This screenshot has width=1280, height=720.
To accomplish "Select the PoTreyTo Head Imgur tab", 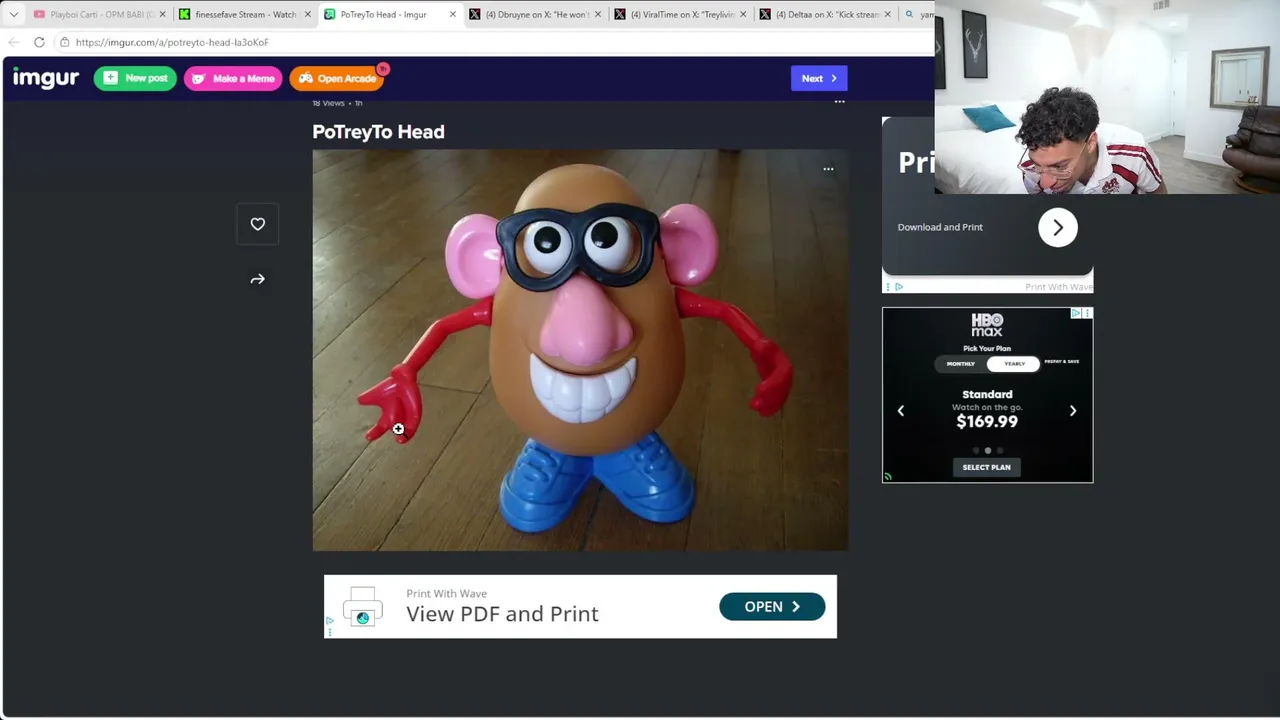I will tap(390, 14).
